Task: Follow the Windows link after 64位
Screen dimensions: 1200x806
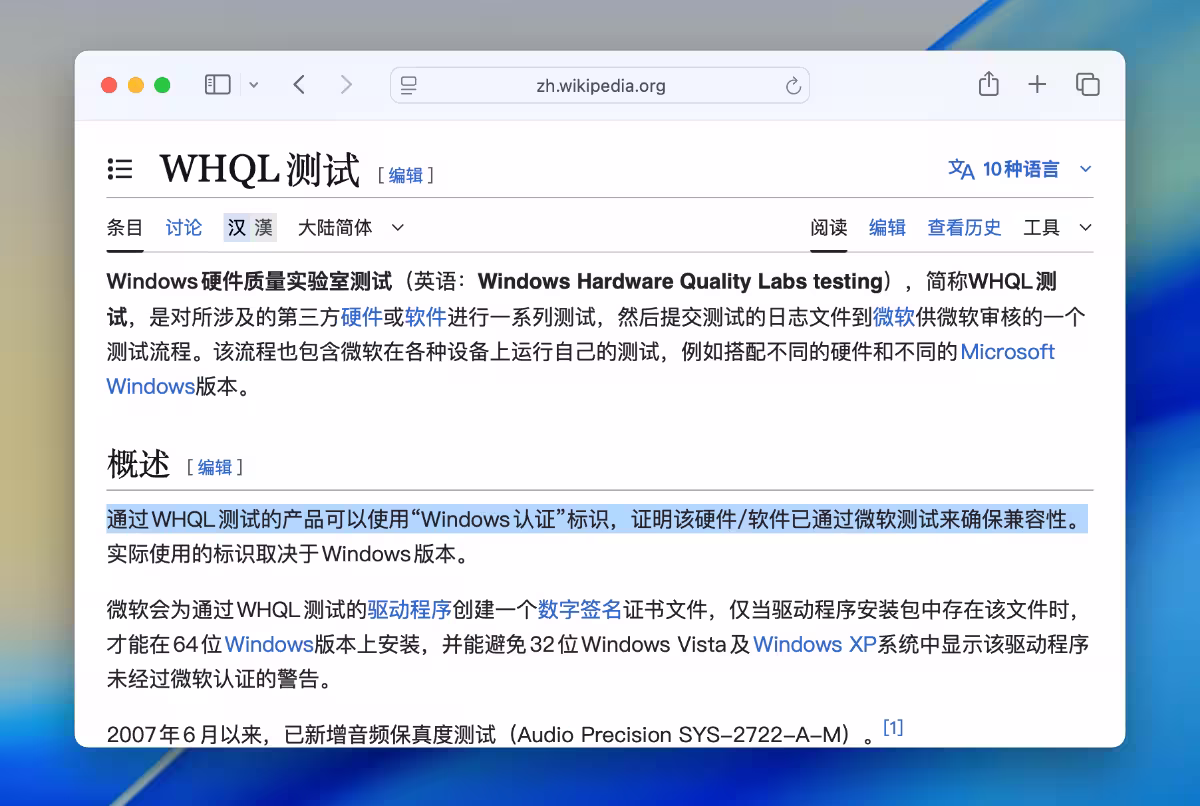Action: [269, 644]
